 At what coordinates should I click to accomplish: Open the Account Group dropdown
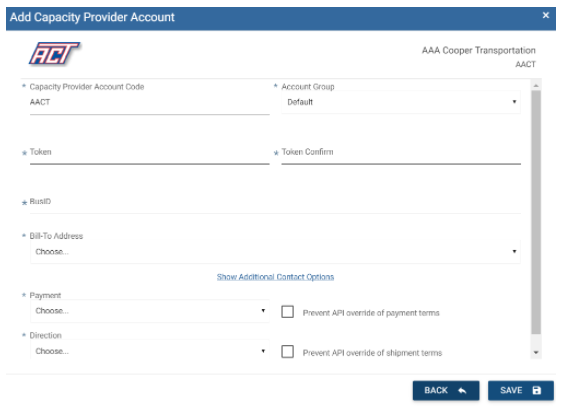tap(401, 102)
